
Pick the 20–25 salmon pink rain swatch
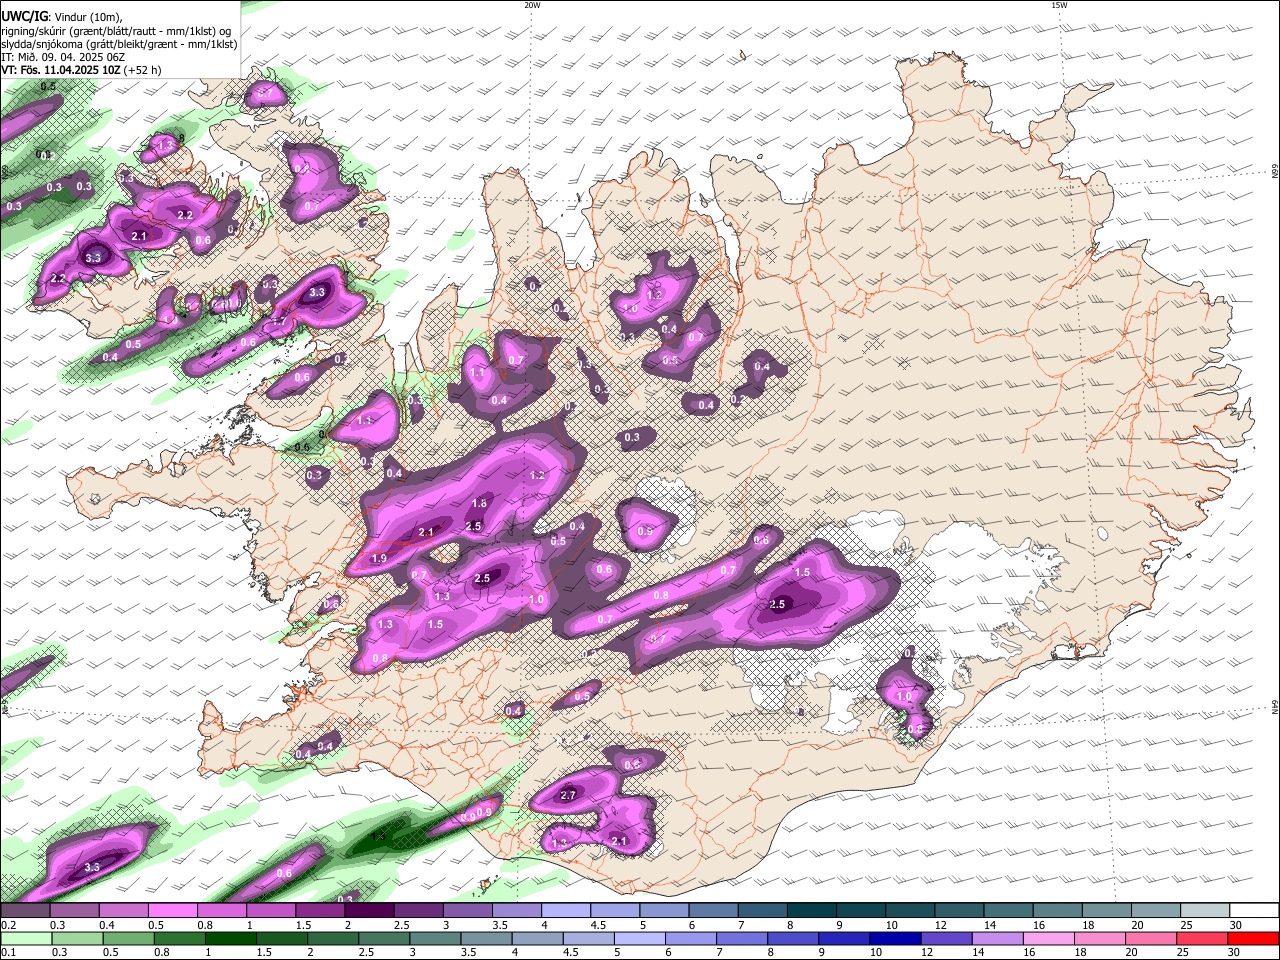(1151, 939)
